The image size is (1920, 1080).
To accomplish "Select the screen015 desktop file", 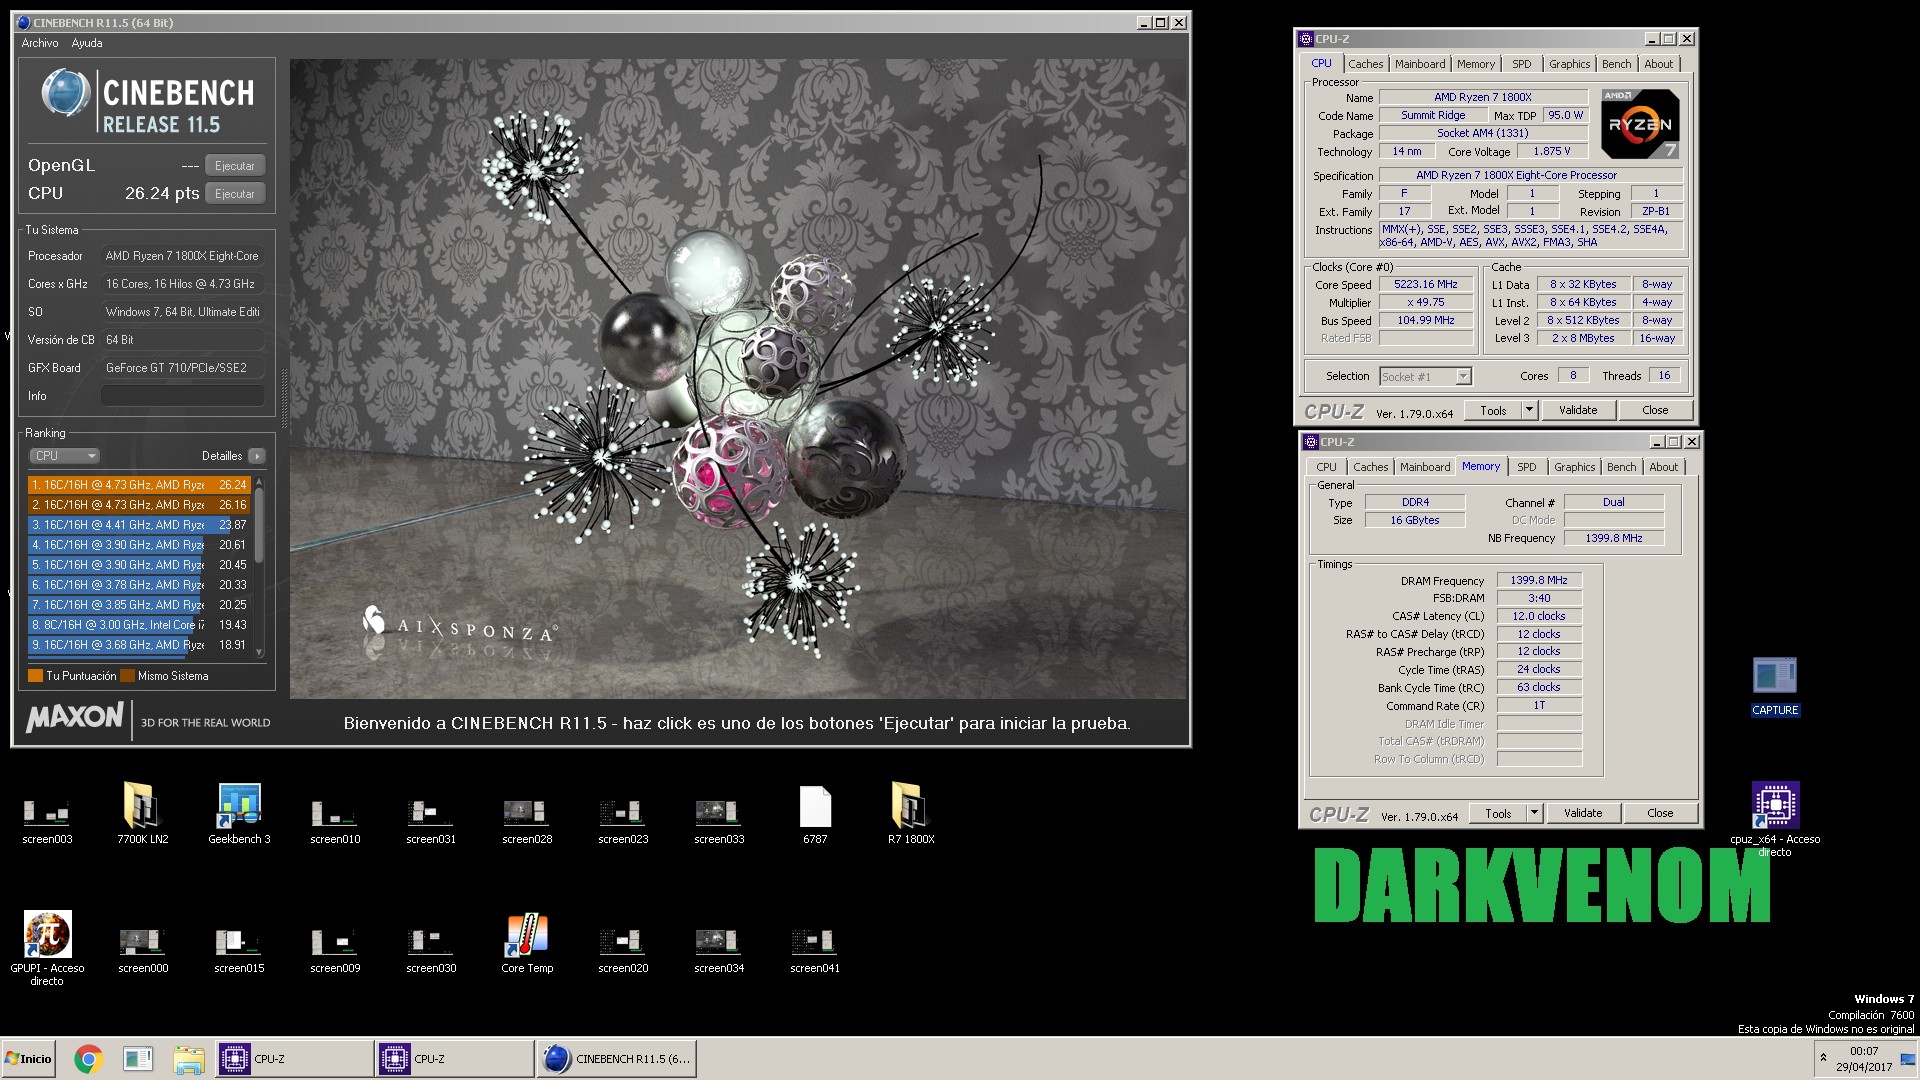I will click(239, 949).
